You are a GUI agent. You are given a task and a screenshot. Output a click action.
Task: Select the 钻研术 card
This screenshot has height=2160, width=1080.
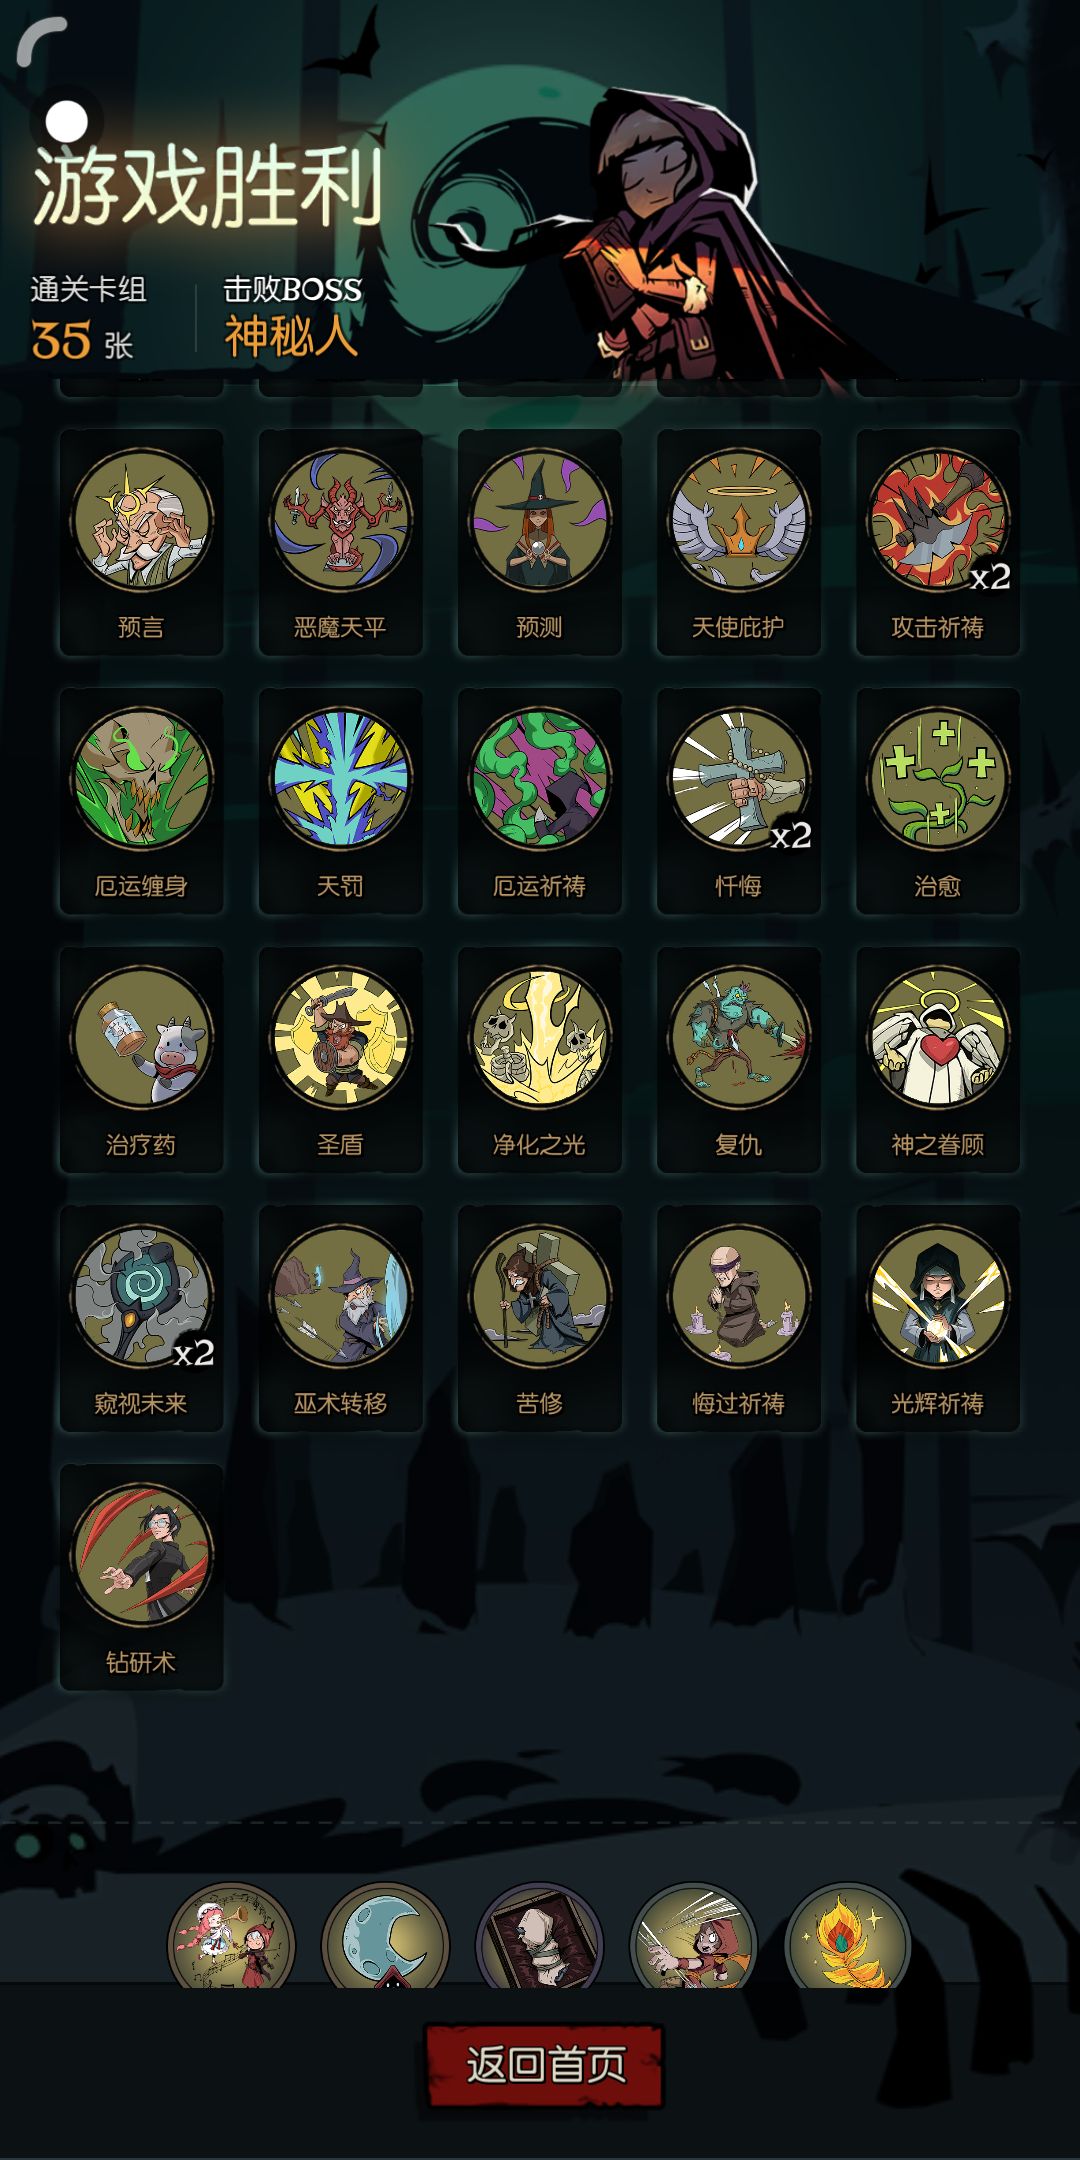pos(141,1578)
